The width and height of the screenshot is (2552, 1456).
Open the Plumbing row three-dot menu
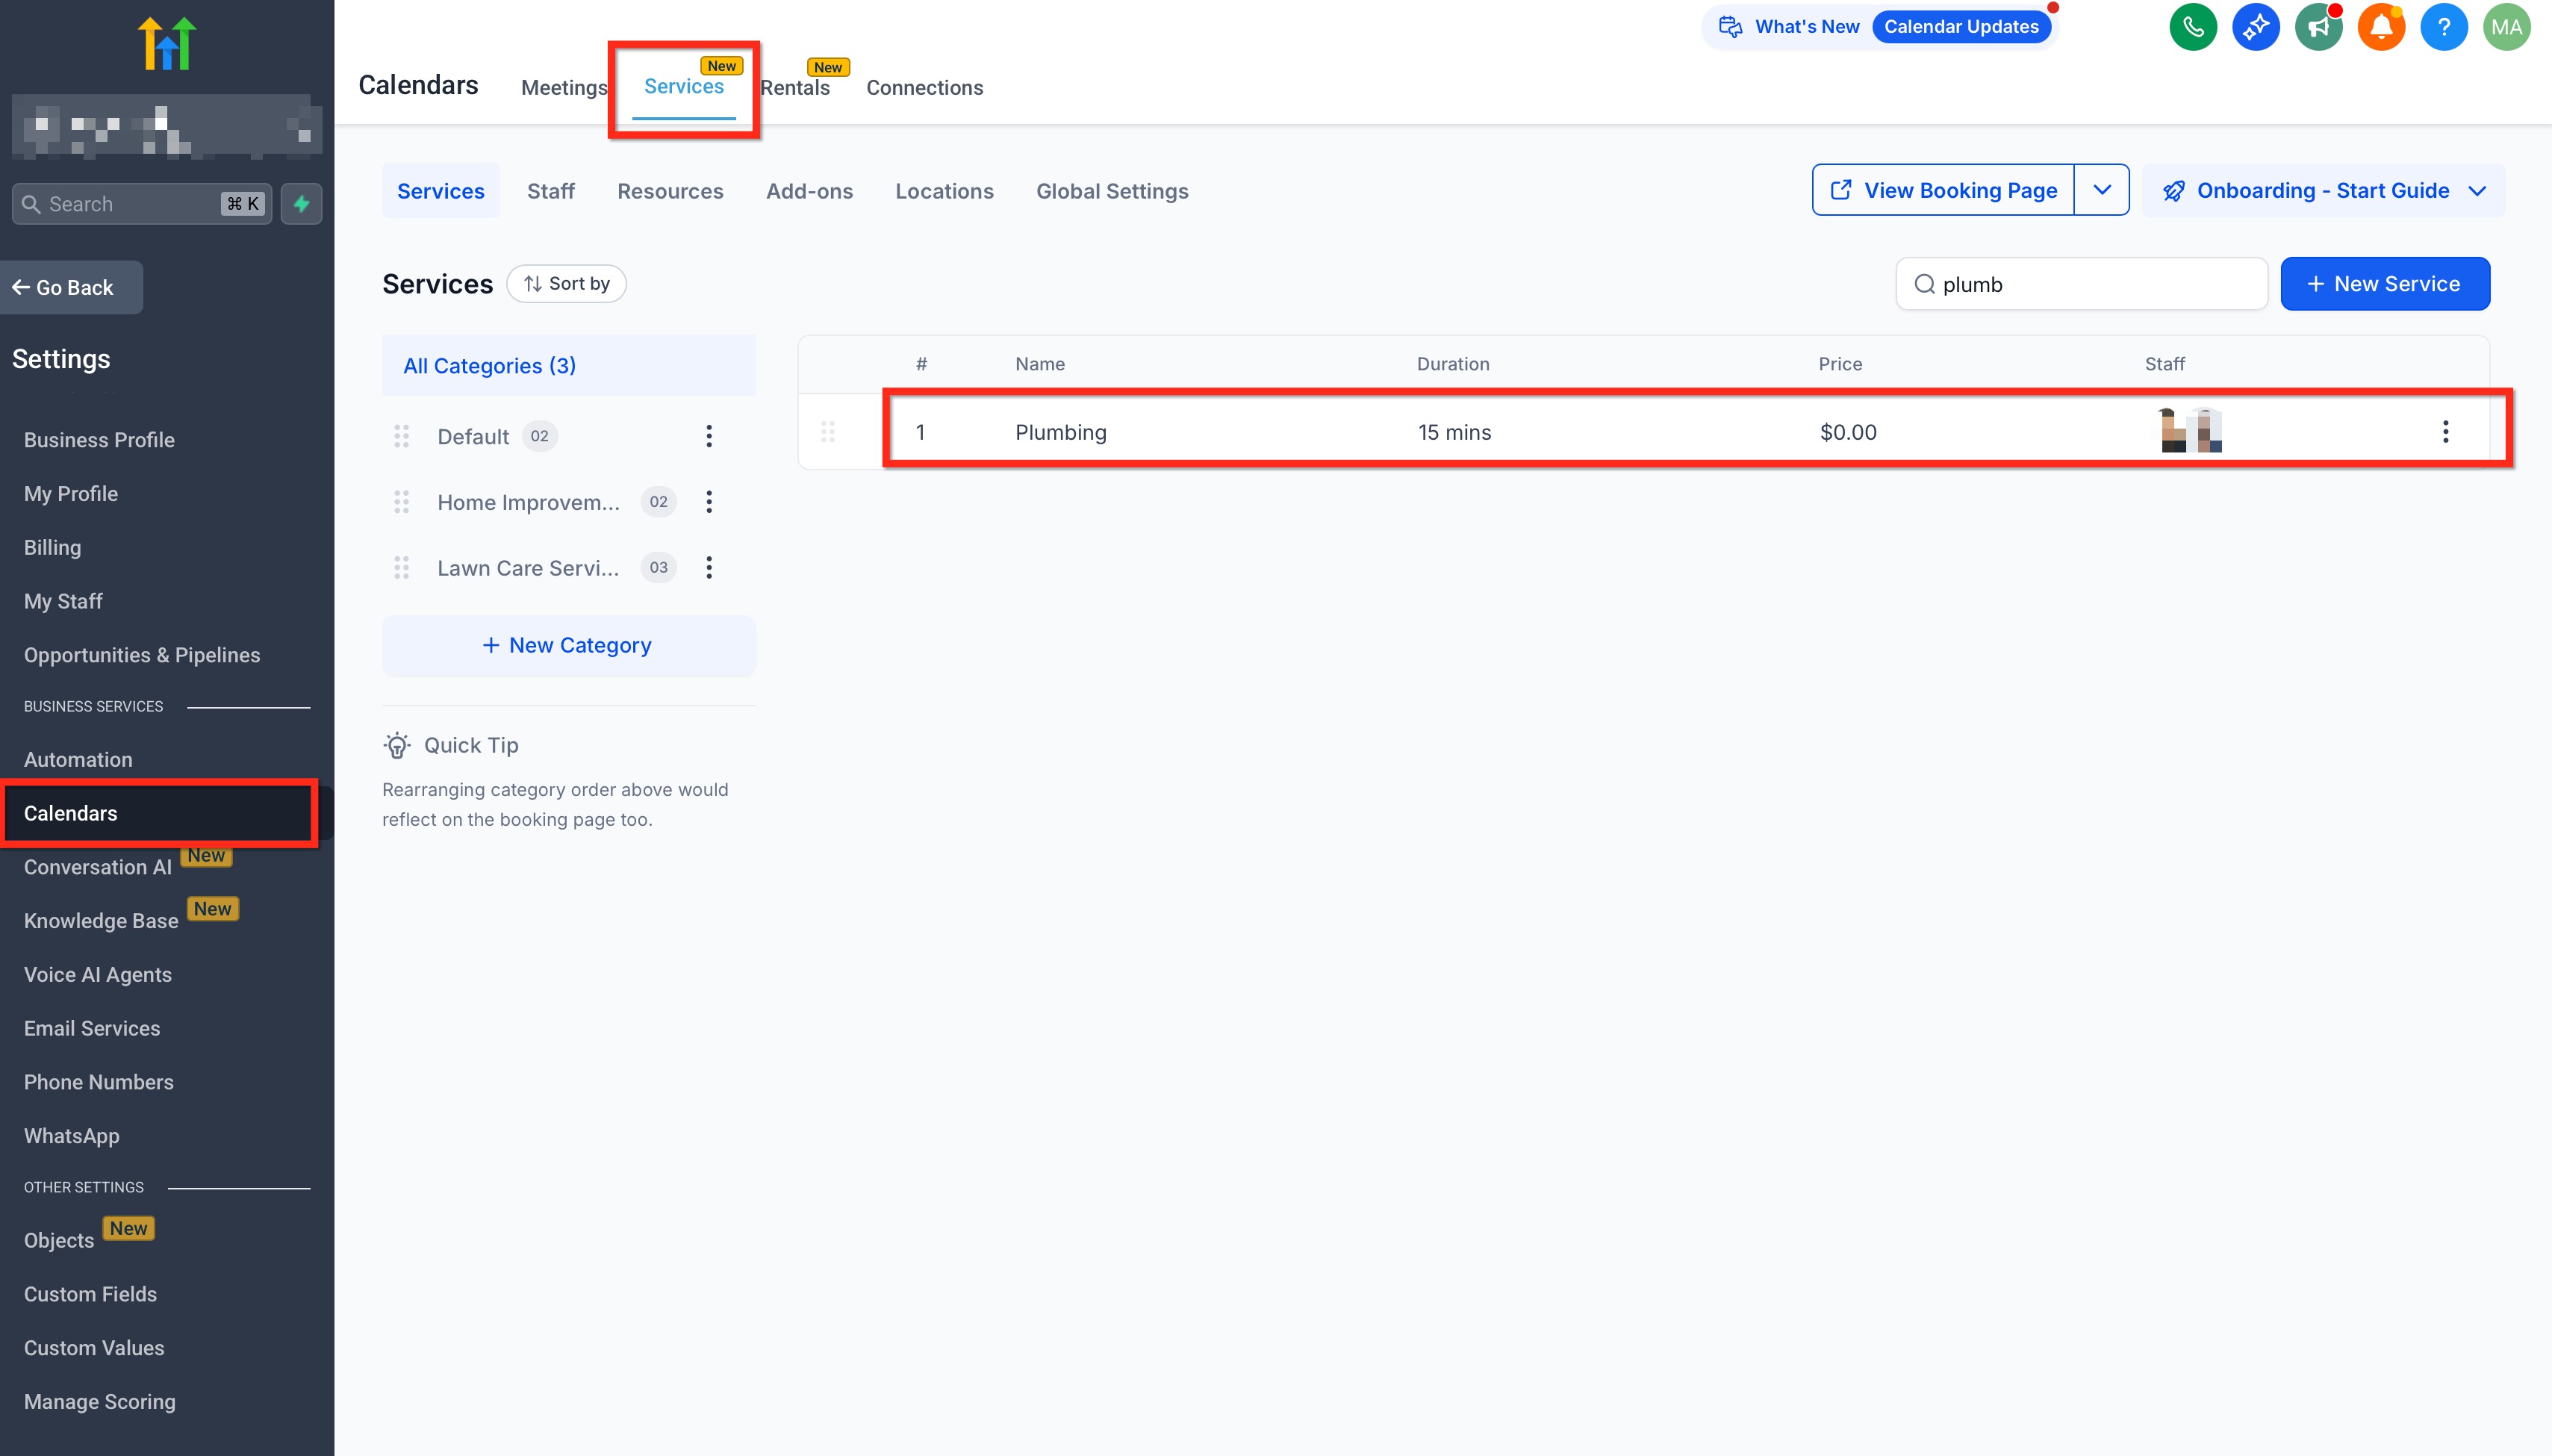click(2445, 432)
